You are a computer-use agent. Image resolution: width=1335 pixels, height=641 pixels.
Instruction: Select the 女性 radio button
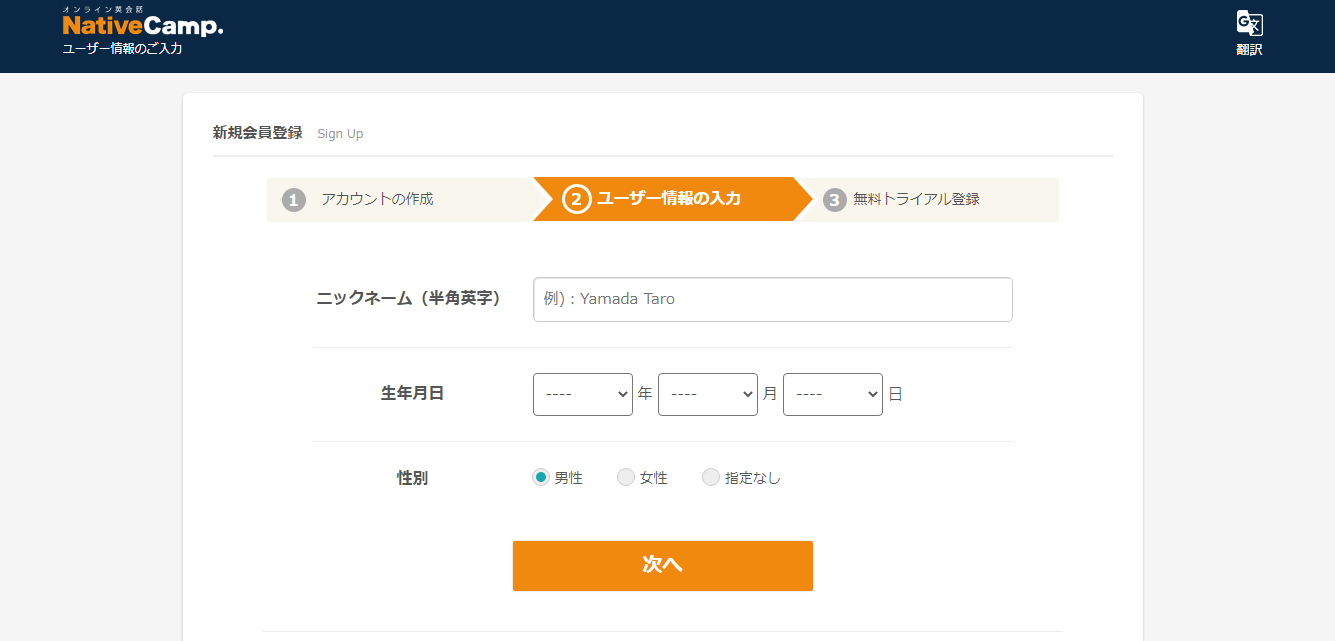click(x=626, y=478)
